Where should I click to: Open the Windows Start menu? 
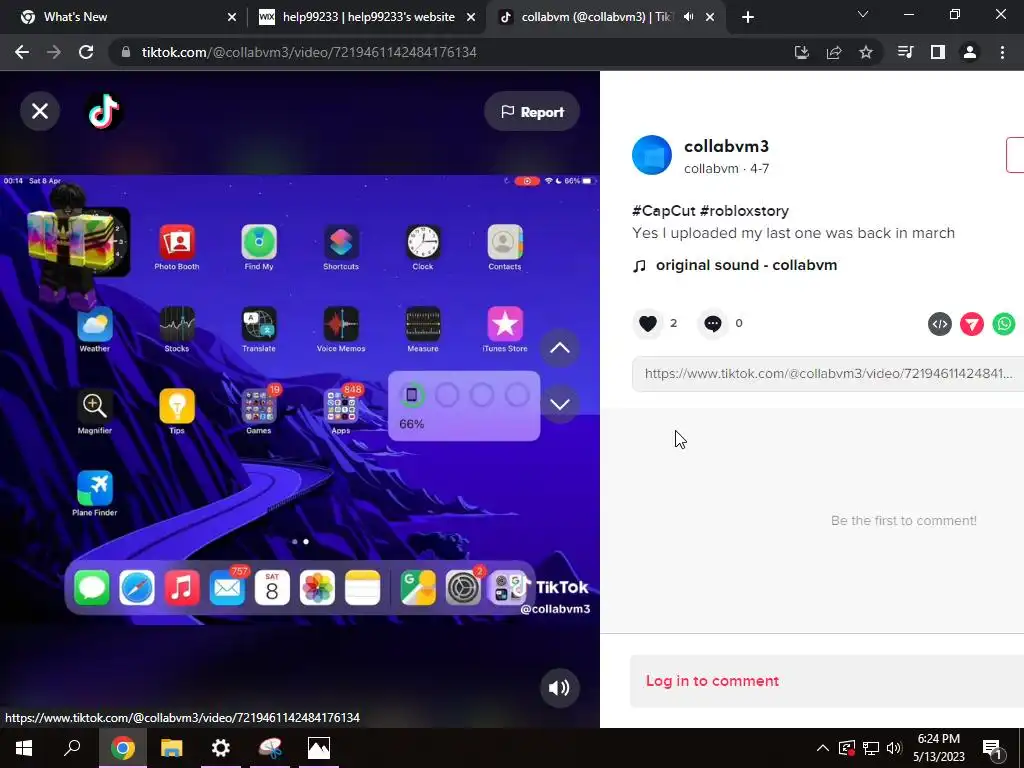[24, 748]
